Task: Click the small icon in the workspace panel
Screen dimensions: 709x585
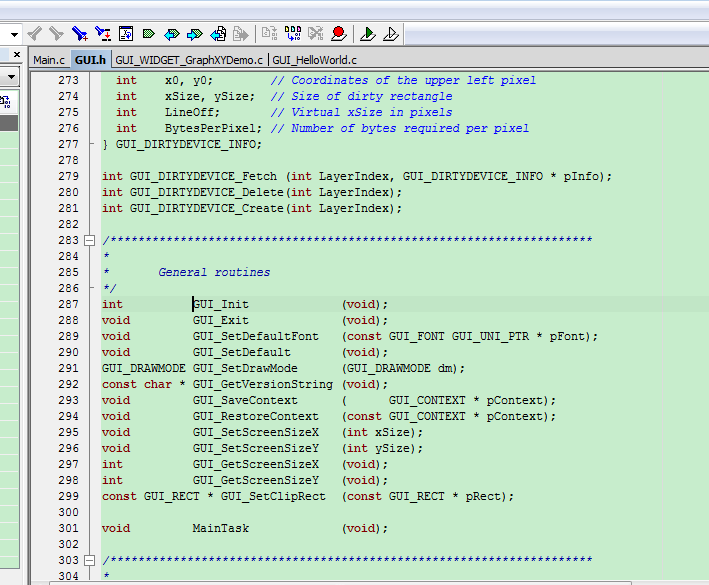Action: 6,102
